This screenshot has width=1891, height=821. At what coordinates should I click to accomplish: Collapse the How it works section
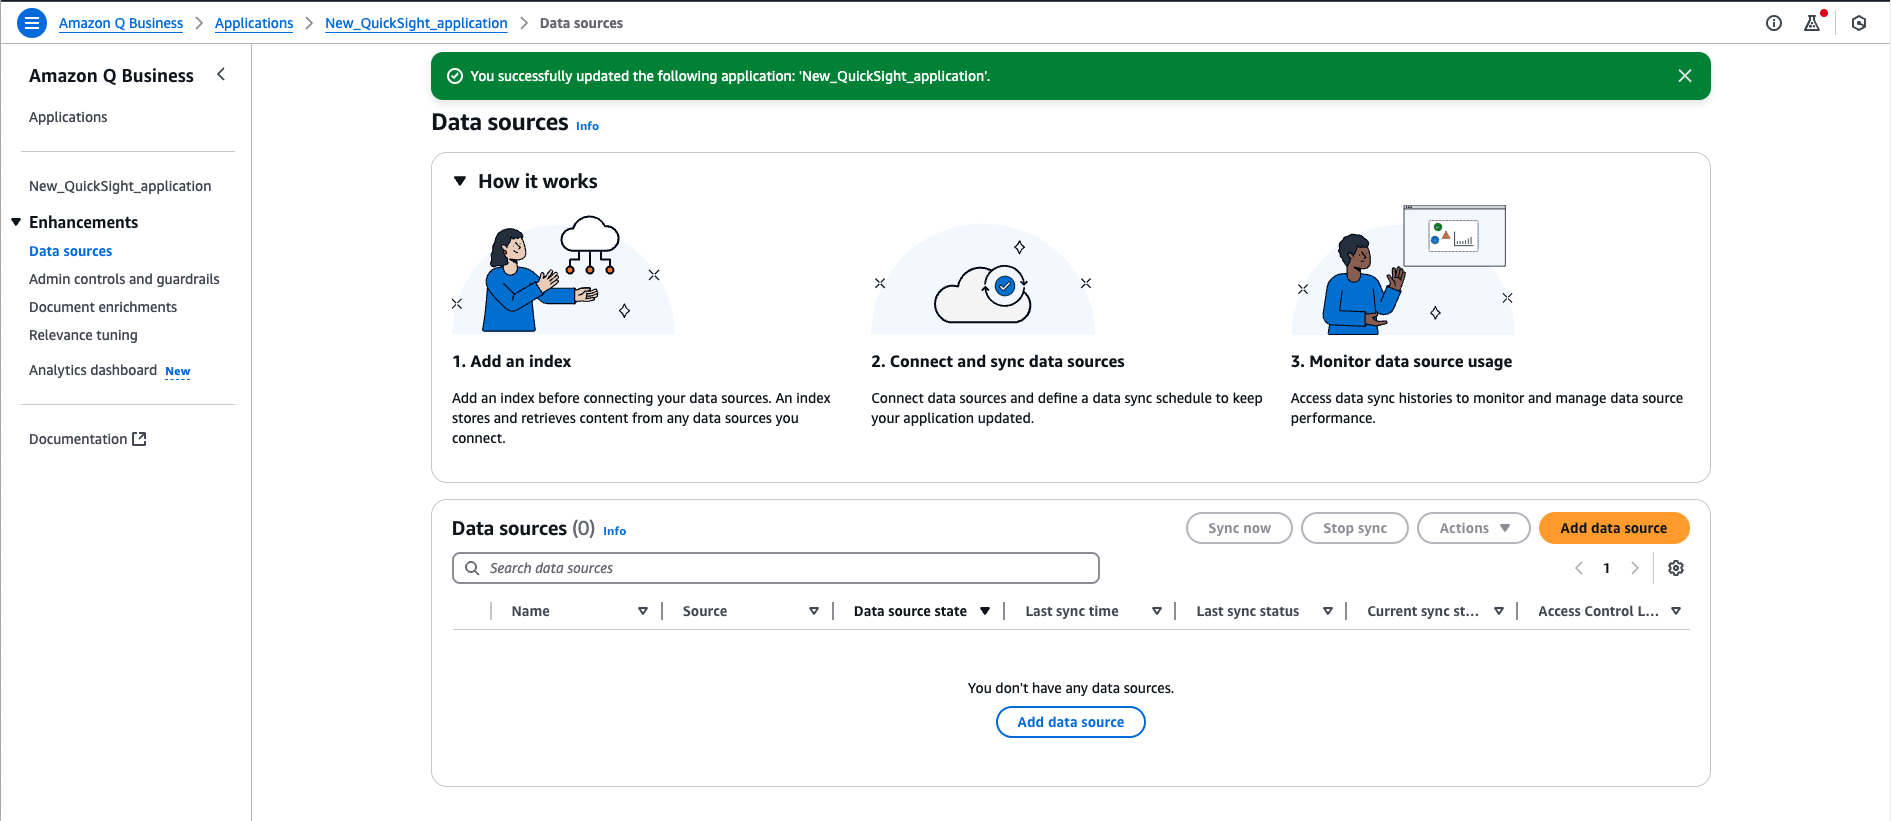coord(460,181)
